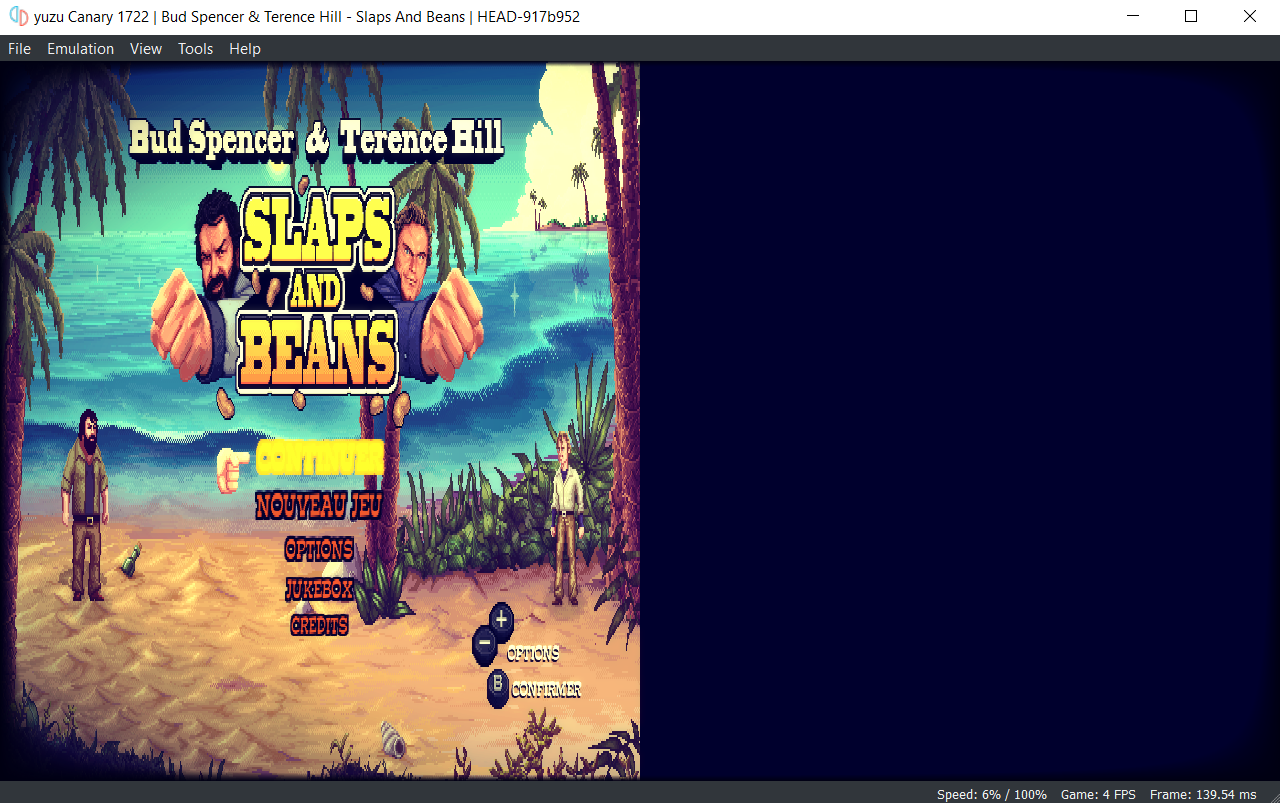The height and width of the screenshot is (803, 1280).
Task: Close the yuzu window
Action: click(1250, 16)
